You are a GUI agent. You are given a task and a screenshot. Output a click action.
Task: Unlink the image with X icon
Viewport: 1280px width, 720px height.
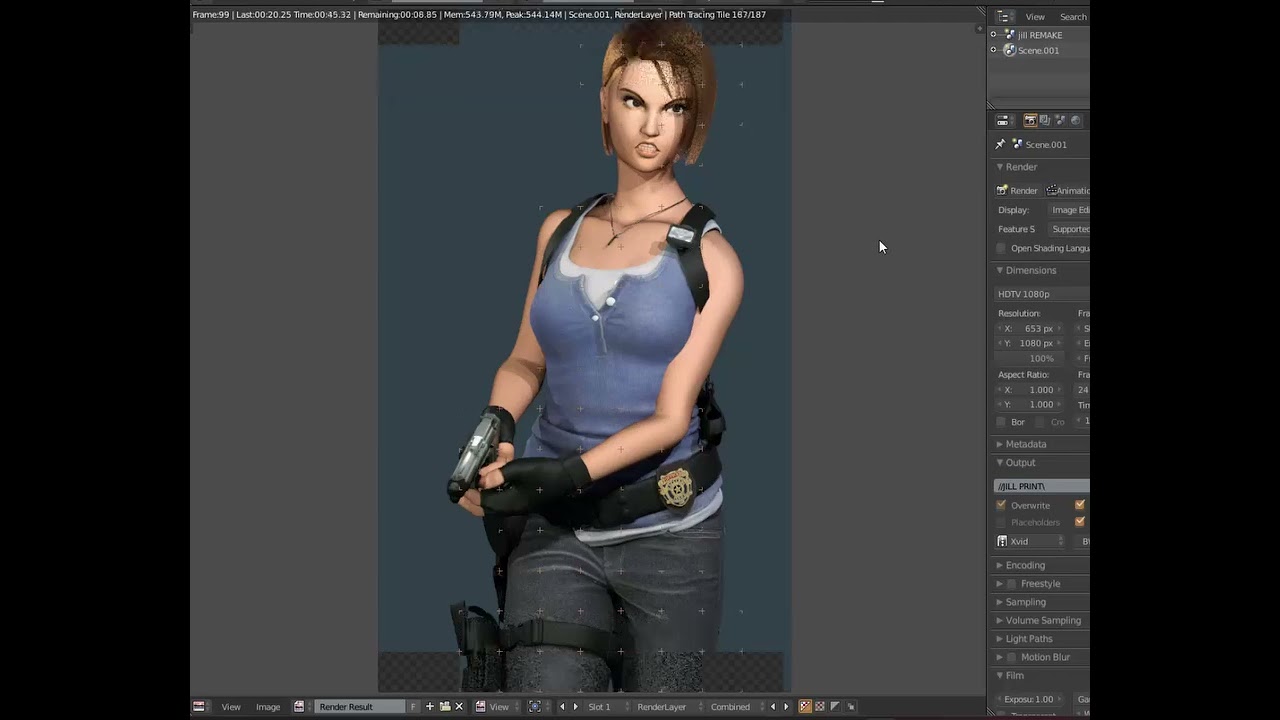pos(459,706)
